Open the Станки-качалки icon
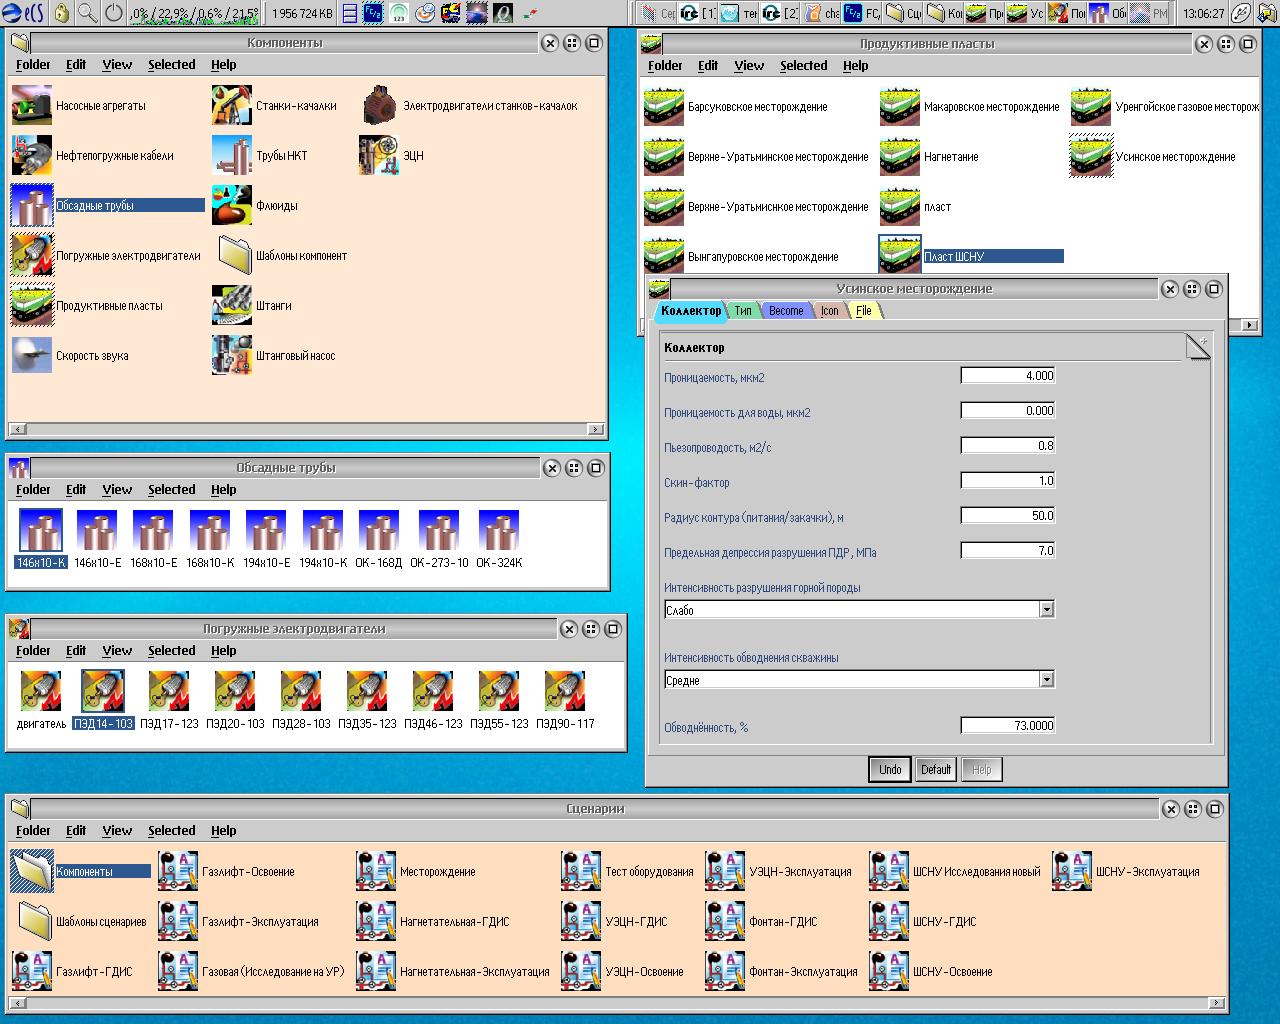 [x=232, y=106]
